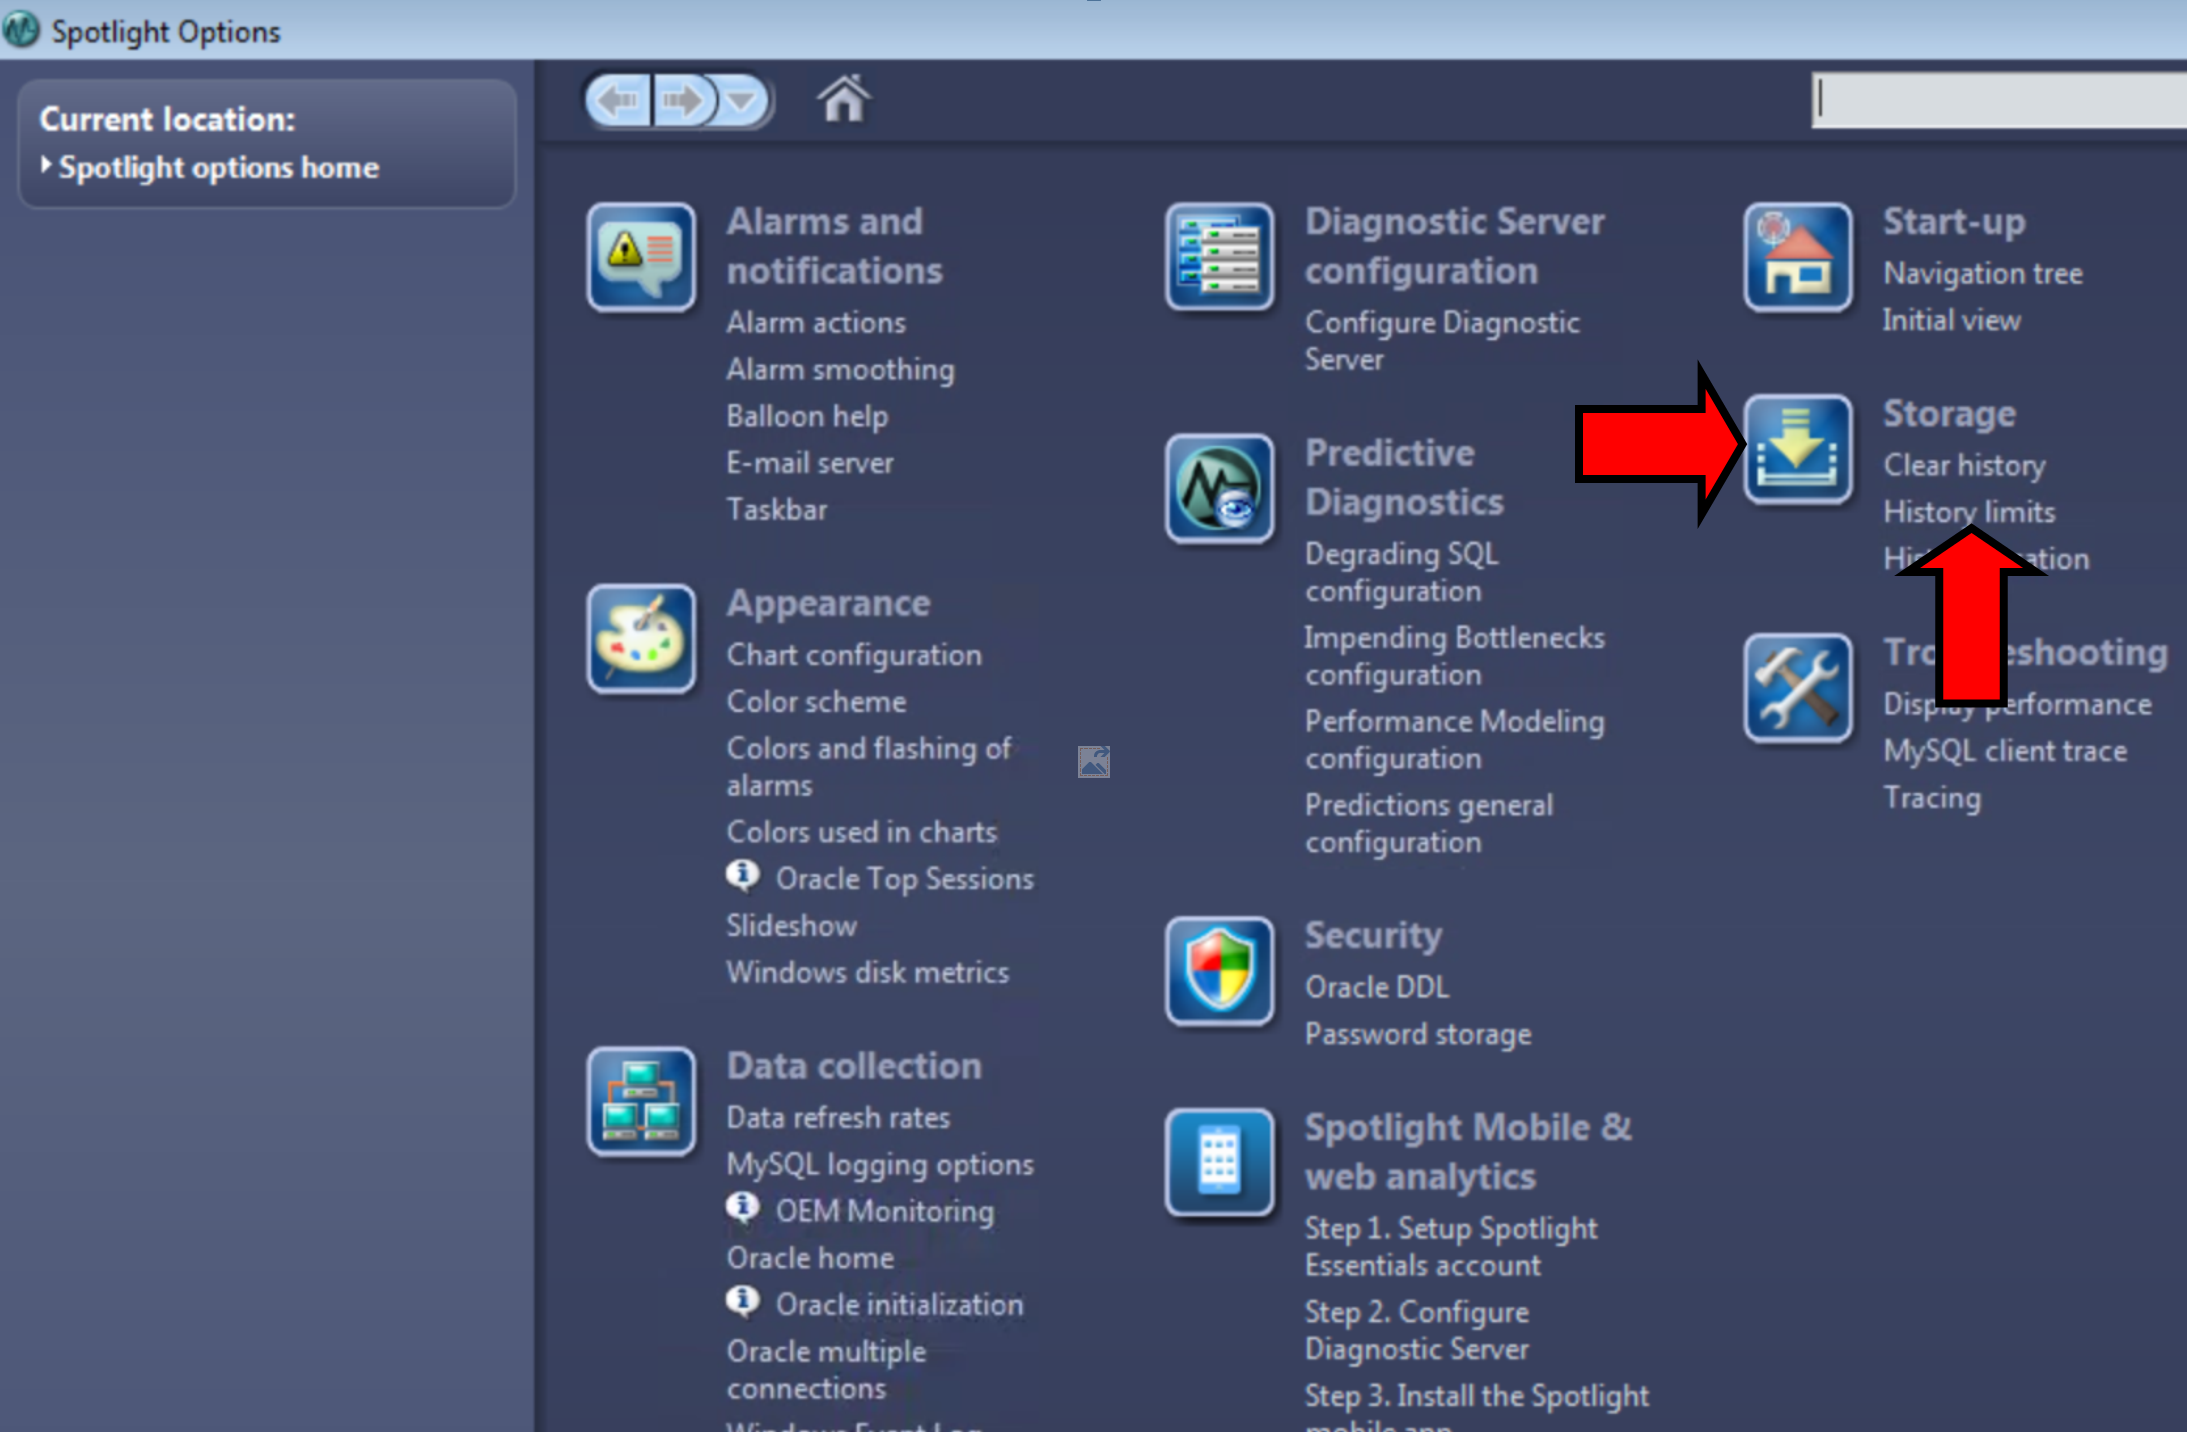
Task: Open Color scheme settings
Action: point(816,702)
